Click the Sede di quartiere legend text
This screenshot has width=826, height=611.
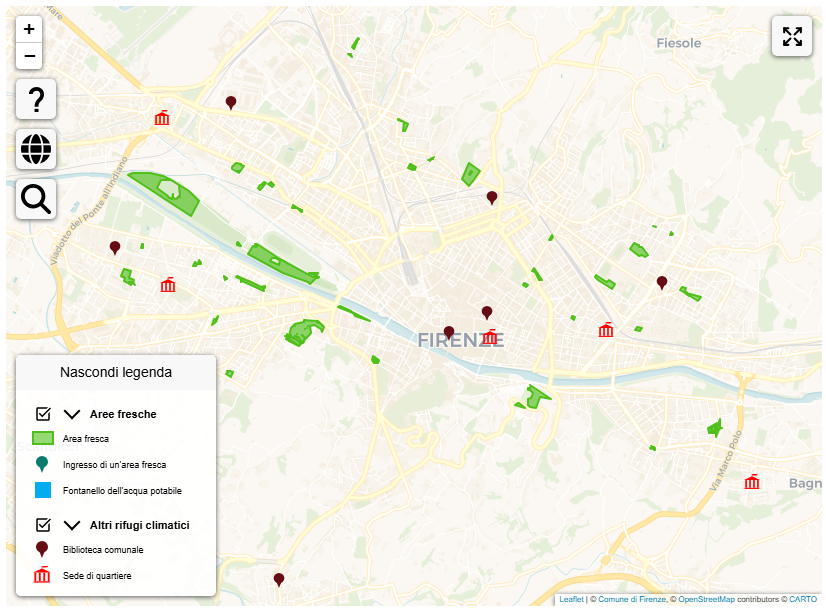(97, 576)
